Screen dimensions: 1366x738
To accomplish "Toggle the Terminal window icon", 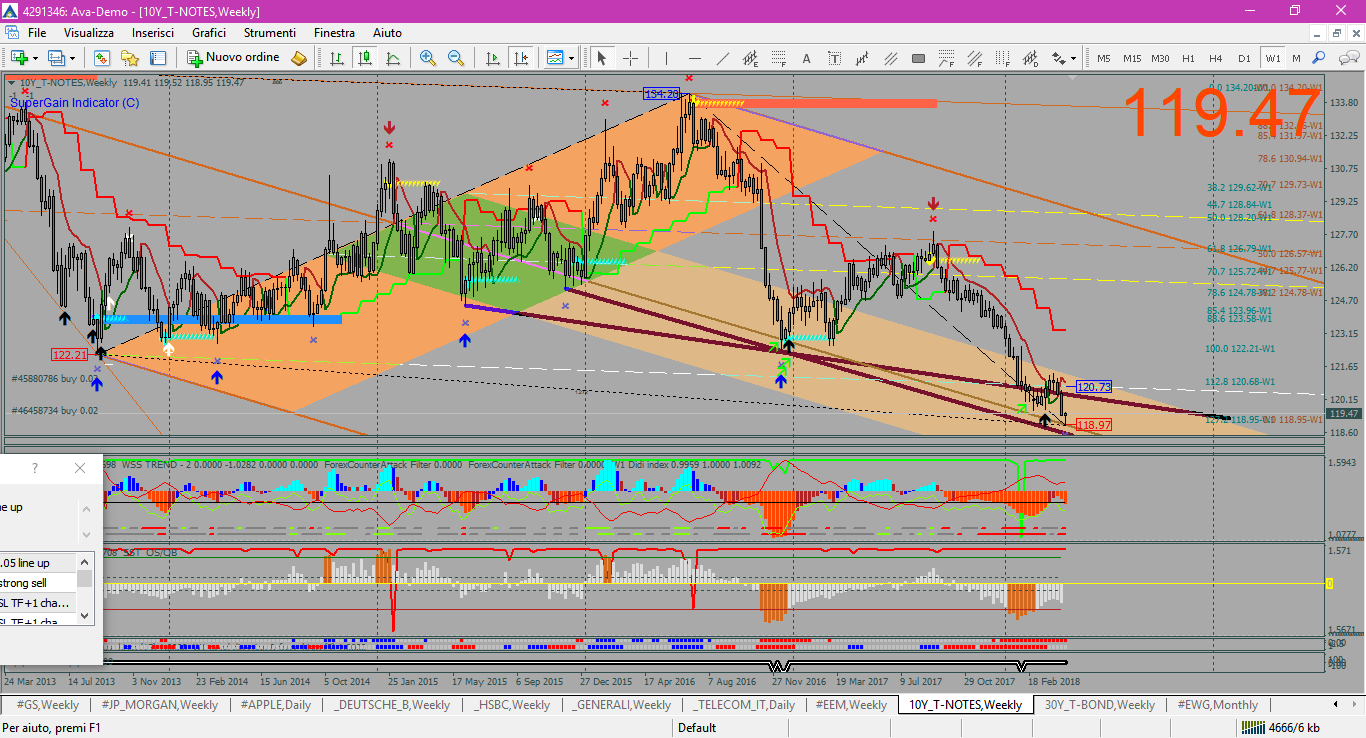I will (158, 58).
